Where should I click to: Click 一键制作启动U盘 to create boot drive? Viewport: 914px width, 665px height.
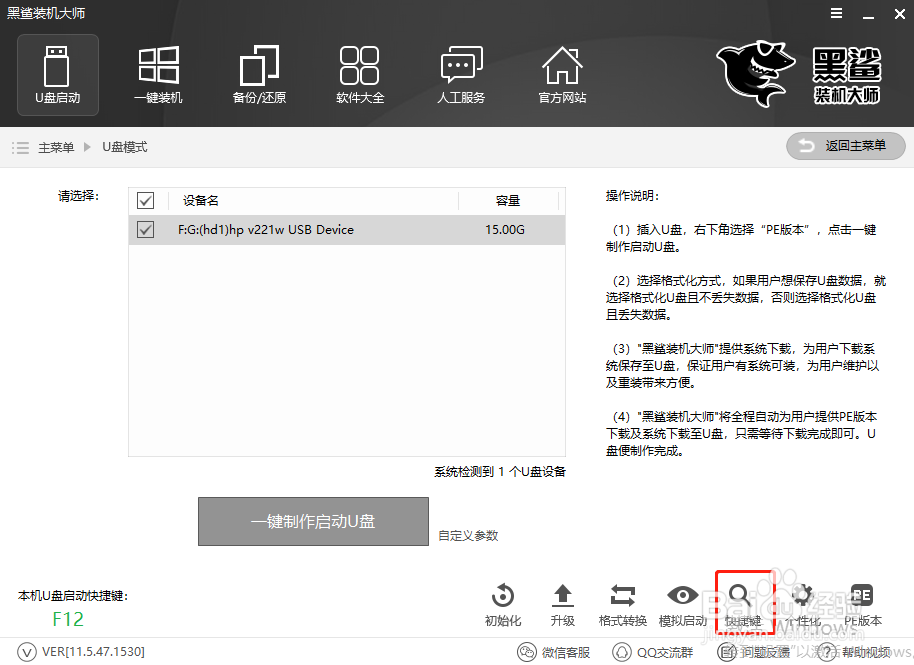point(313,521)
